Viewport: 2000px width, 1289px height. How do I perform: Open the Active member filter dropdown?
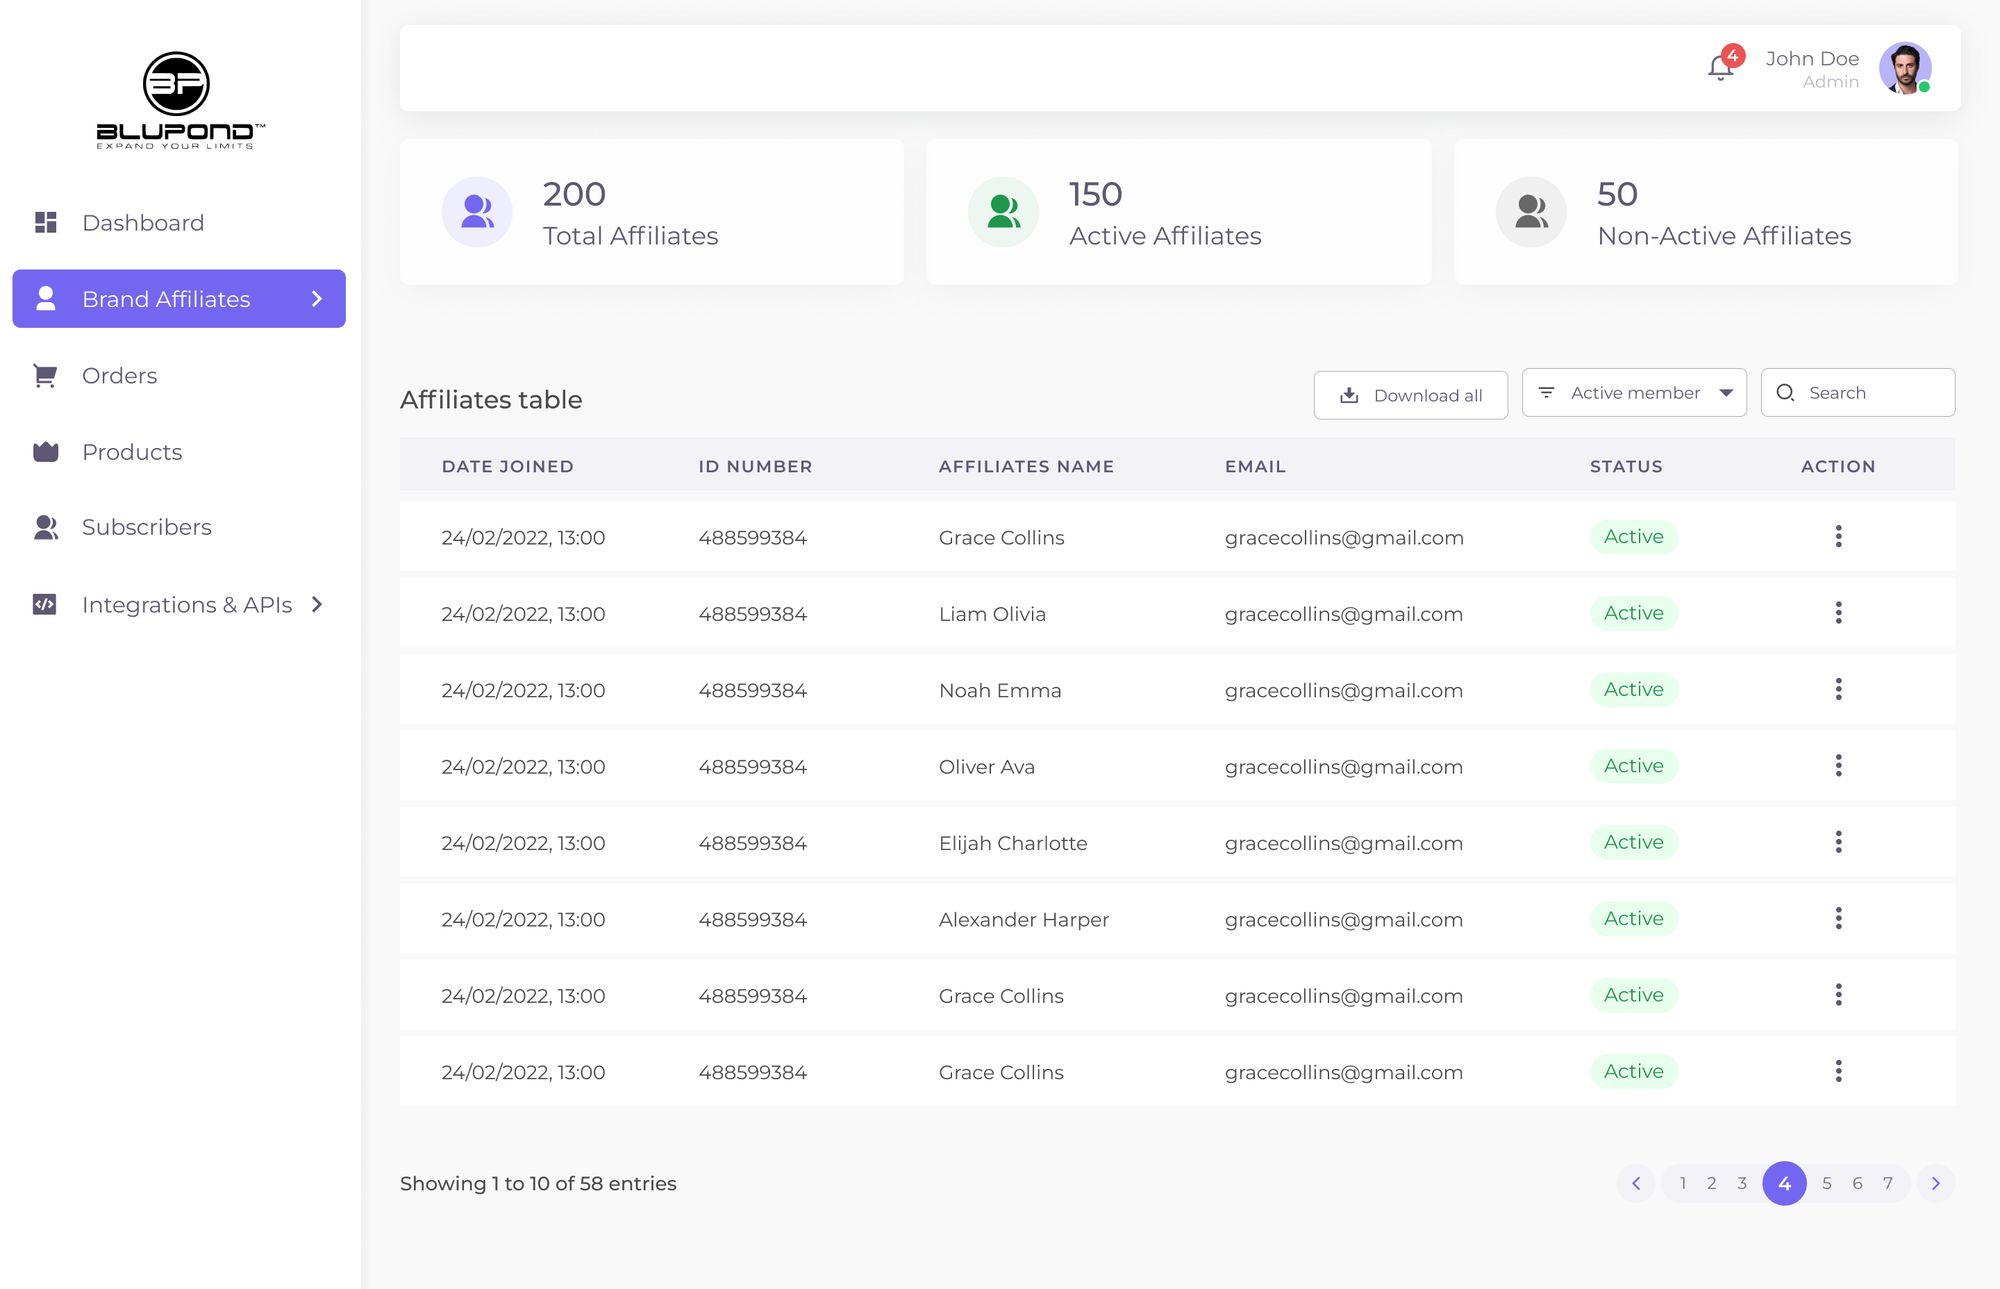[1634, 393]
